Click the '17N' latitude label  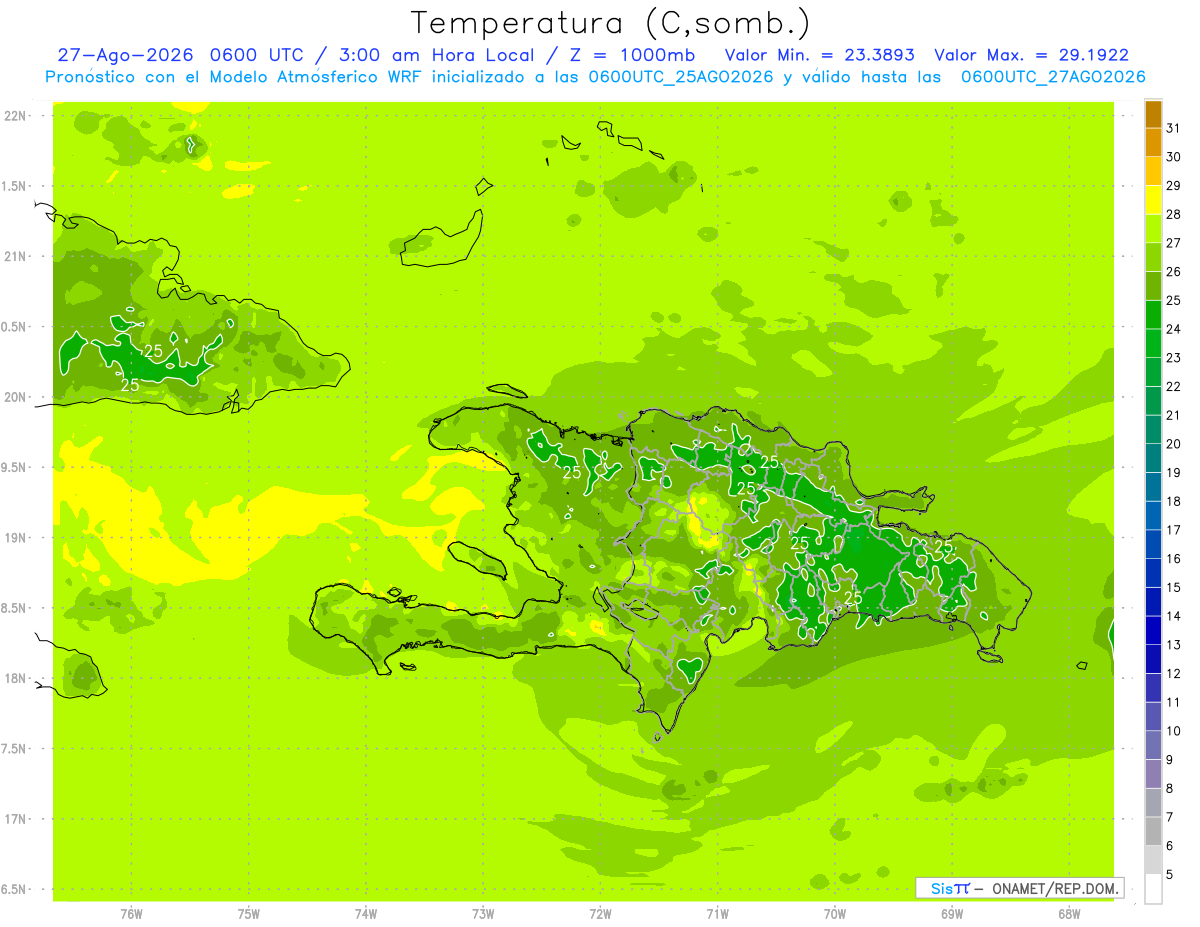pyautogui.click(x=16, y=819)
